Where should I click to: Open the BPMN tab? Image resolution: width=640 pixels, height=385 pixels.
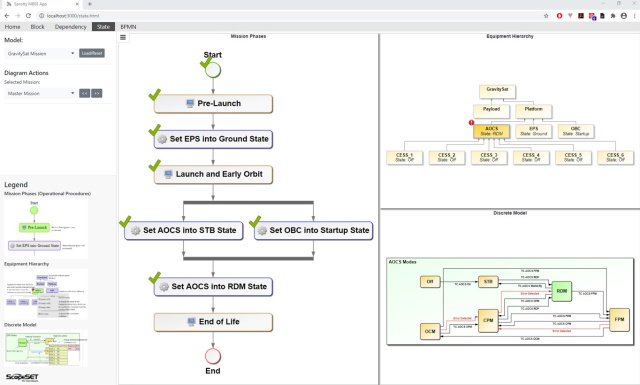(x=128, y=27)
